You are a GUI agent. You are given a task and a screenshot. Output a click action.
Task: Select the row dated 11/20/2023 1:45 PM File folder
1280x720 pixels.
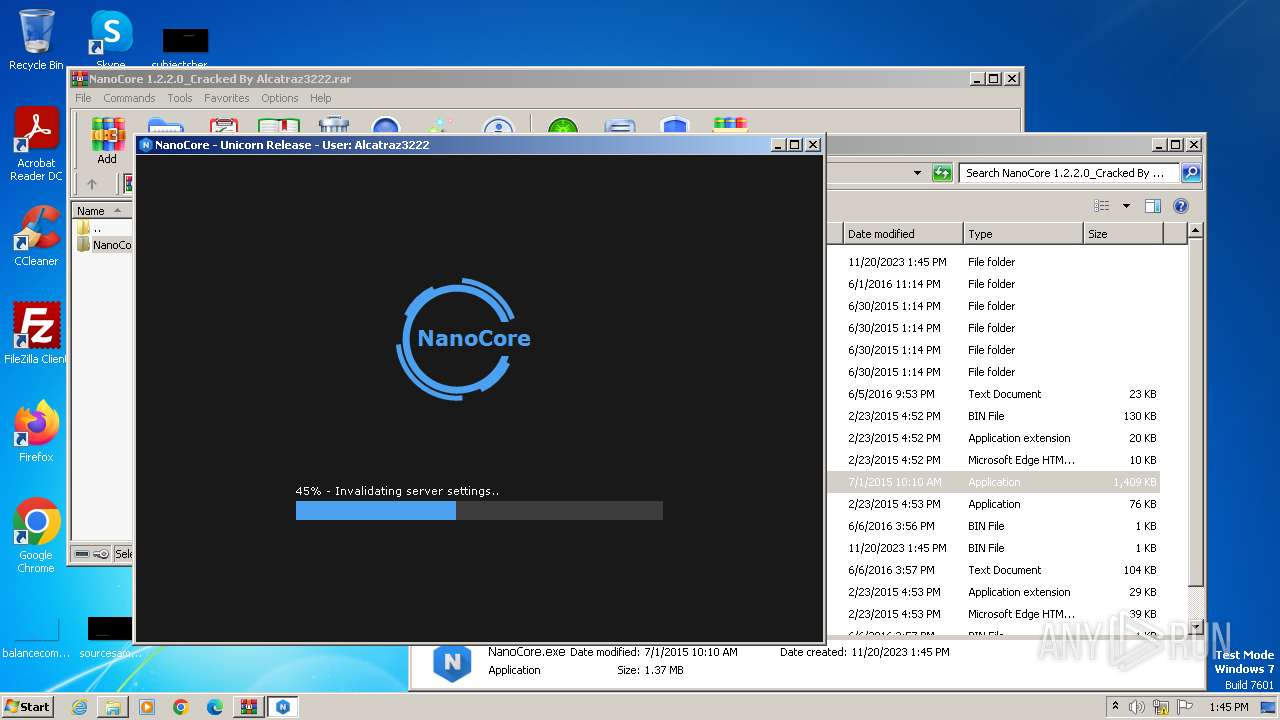coord(994,262)
